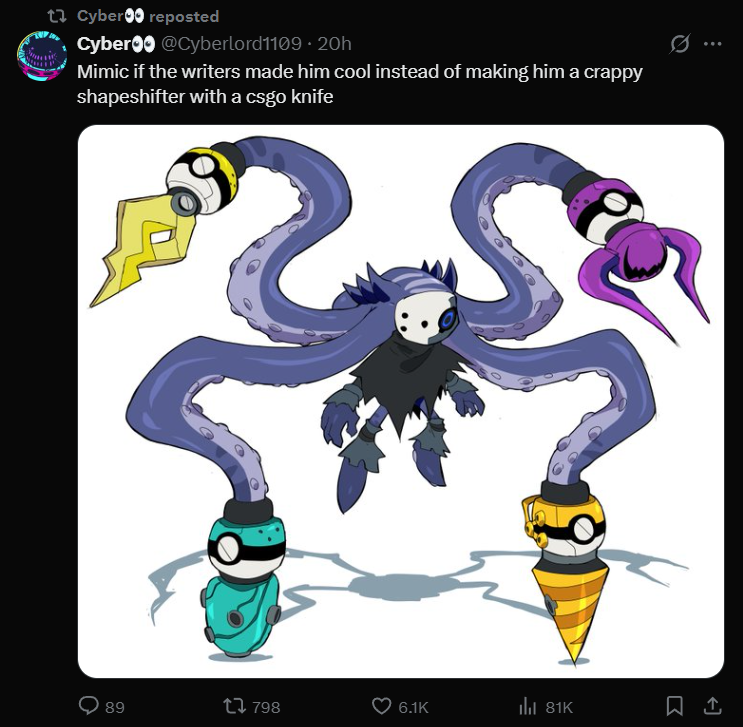Click the bold Cyber display name
The width and height of the screenshot is (743, 727).
(116, 44)
